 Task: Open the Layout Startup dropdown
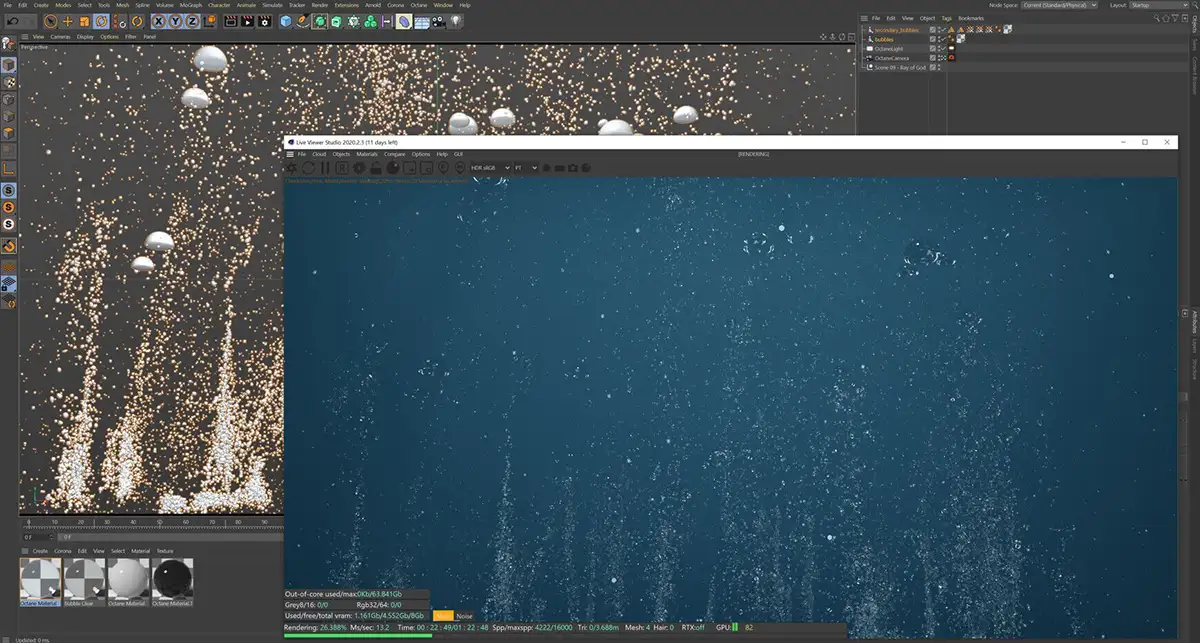pyautogui.click(x=1158, y=5)
